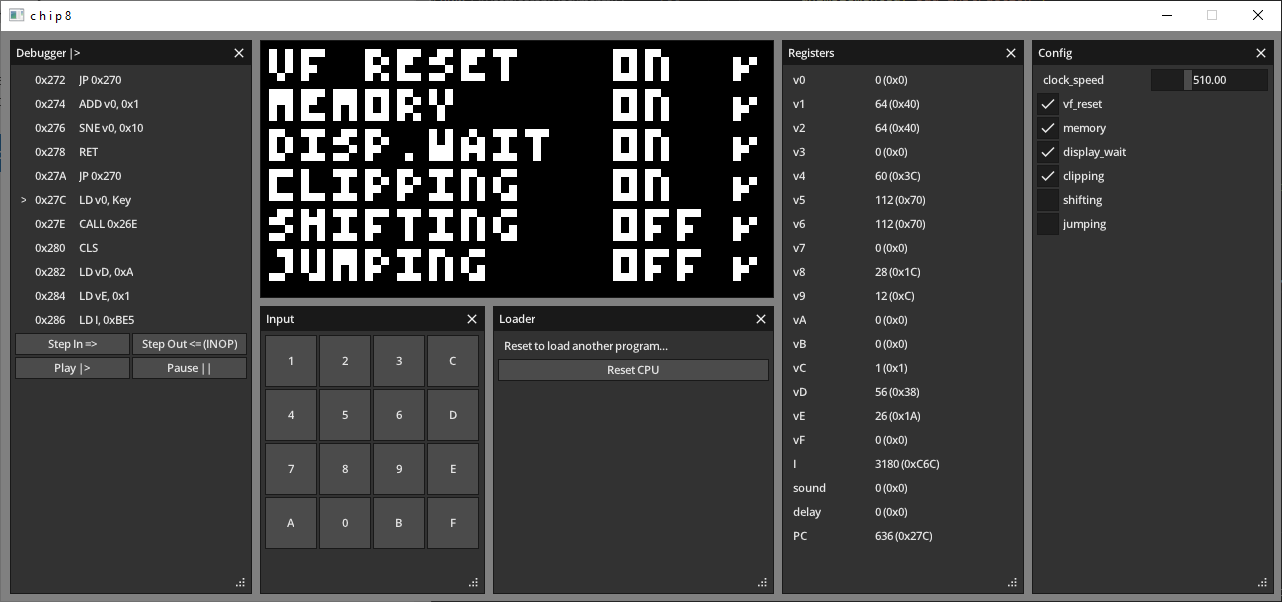Click 'Reset to load another program...' text
The width and height of the screenshot is (1282, 602).
[586, 346]
